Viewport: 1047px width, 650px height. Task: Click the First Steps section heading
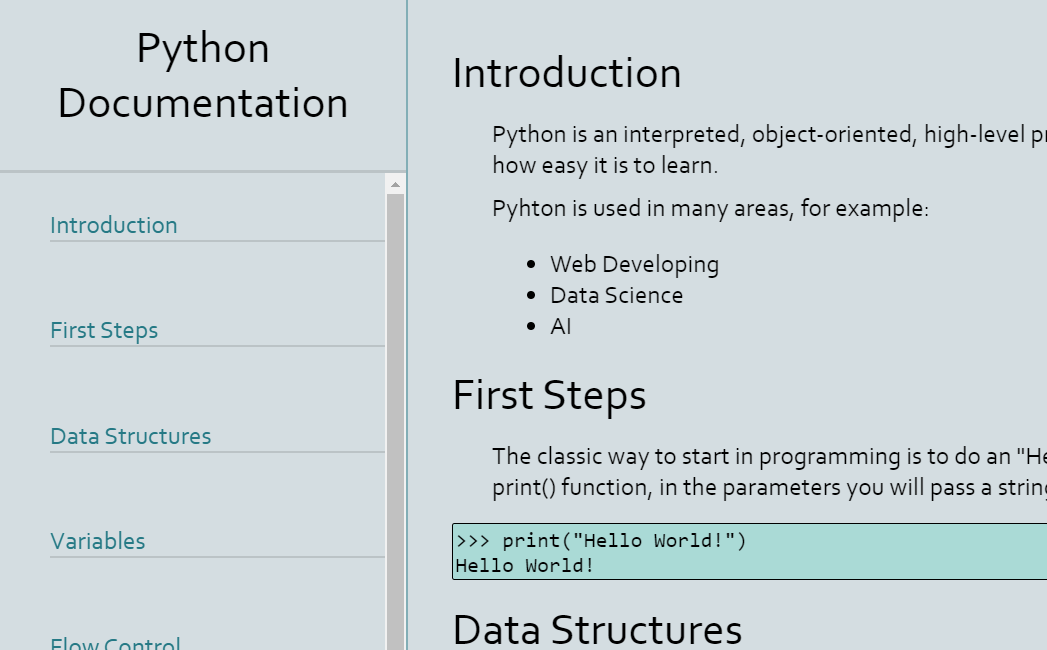point(550,395)
